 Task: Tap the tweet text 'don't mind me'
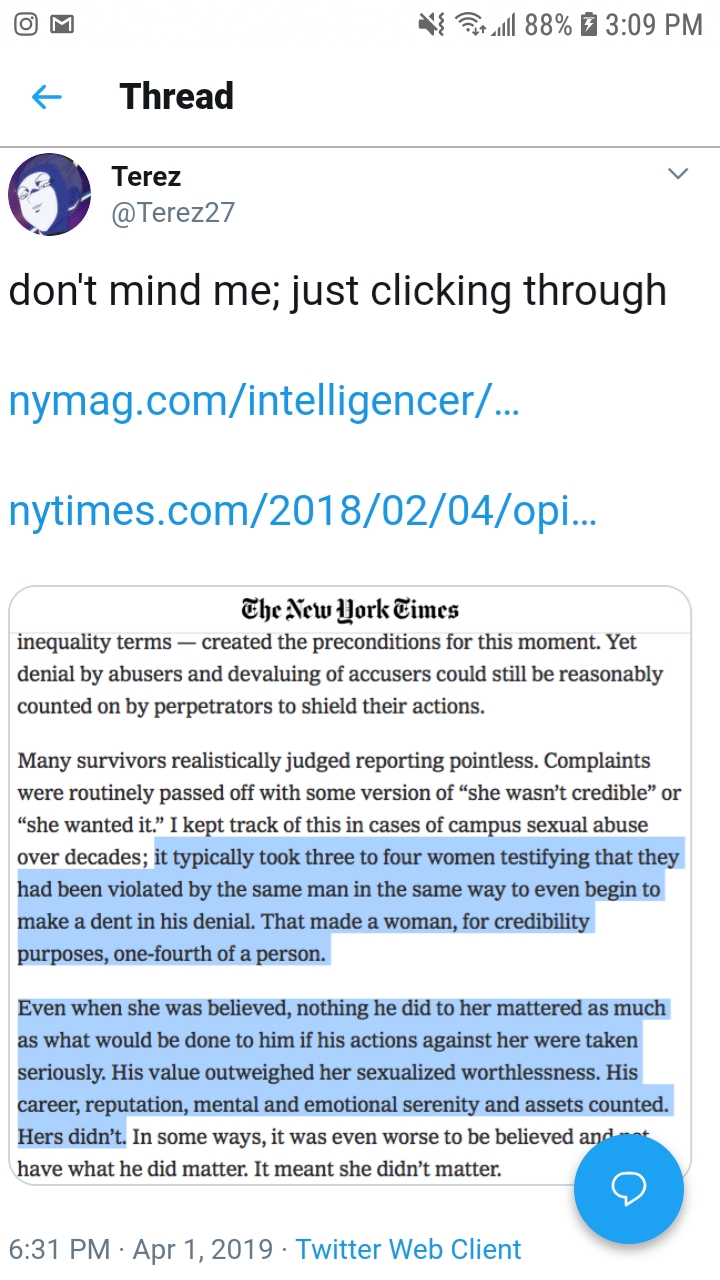coord(129,290)
